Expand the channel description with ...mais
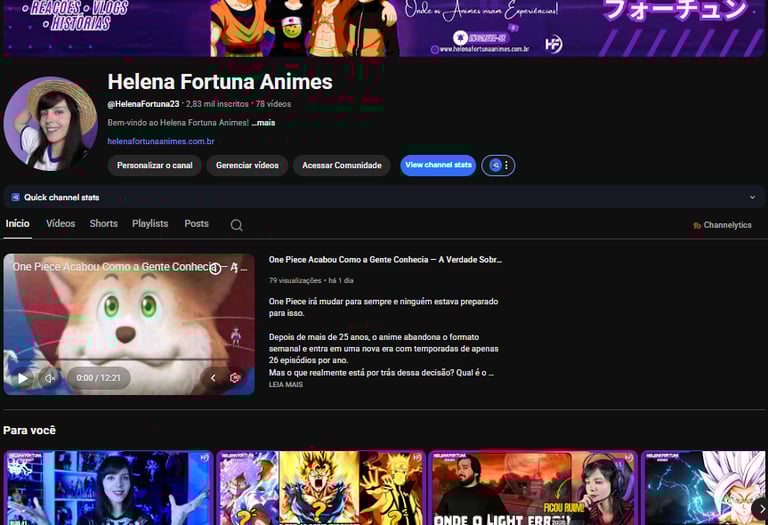The height and width of the screenshot is (525, 768). tap(264, 123)
